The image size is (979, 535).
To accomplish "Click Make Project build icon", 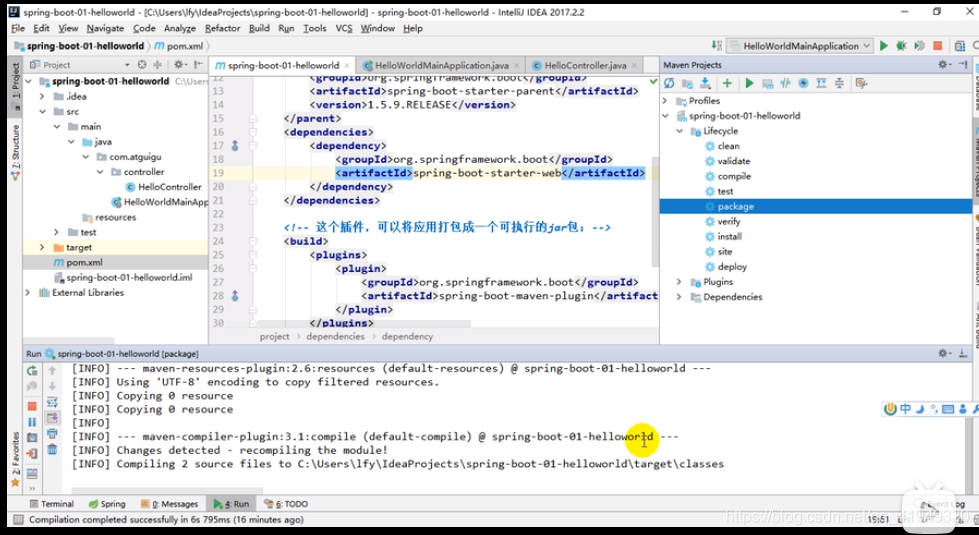I will coord(716,46).
